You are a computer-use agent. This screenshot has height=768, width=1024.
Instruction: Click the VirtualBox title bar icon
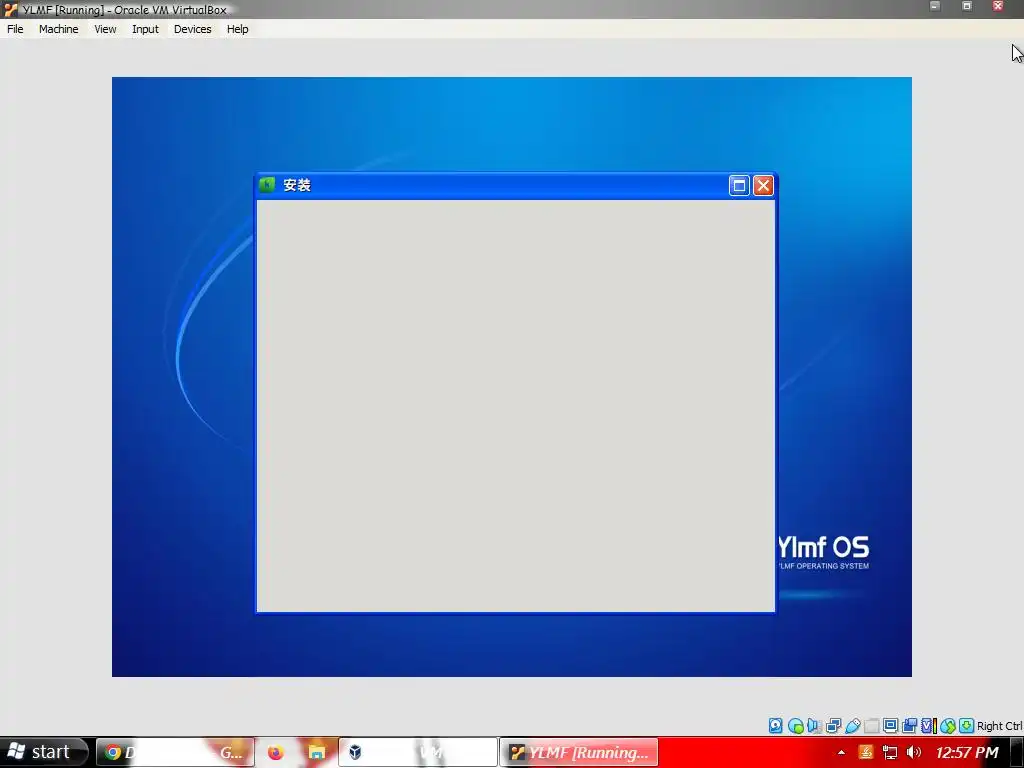tap(10, 10)
